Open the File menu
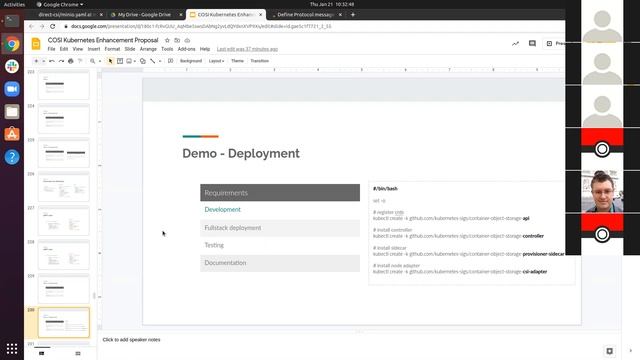 coord(51,49)
